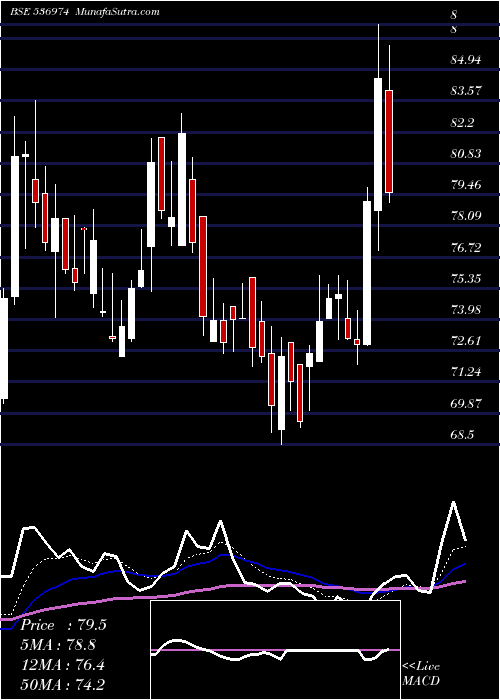The height and width of the screenshot is (700, 500).
Task: Click the last red candle on the chart
Action: [x=389, y=142]
